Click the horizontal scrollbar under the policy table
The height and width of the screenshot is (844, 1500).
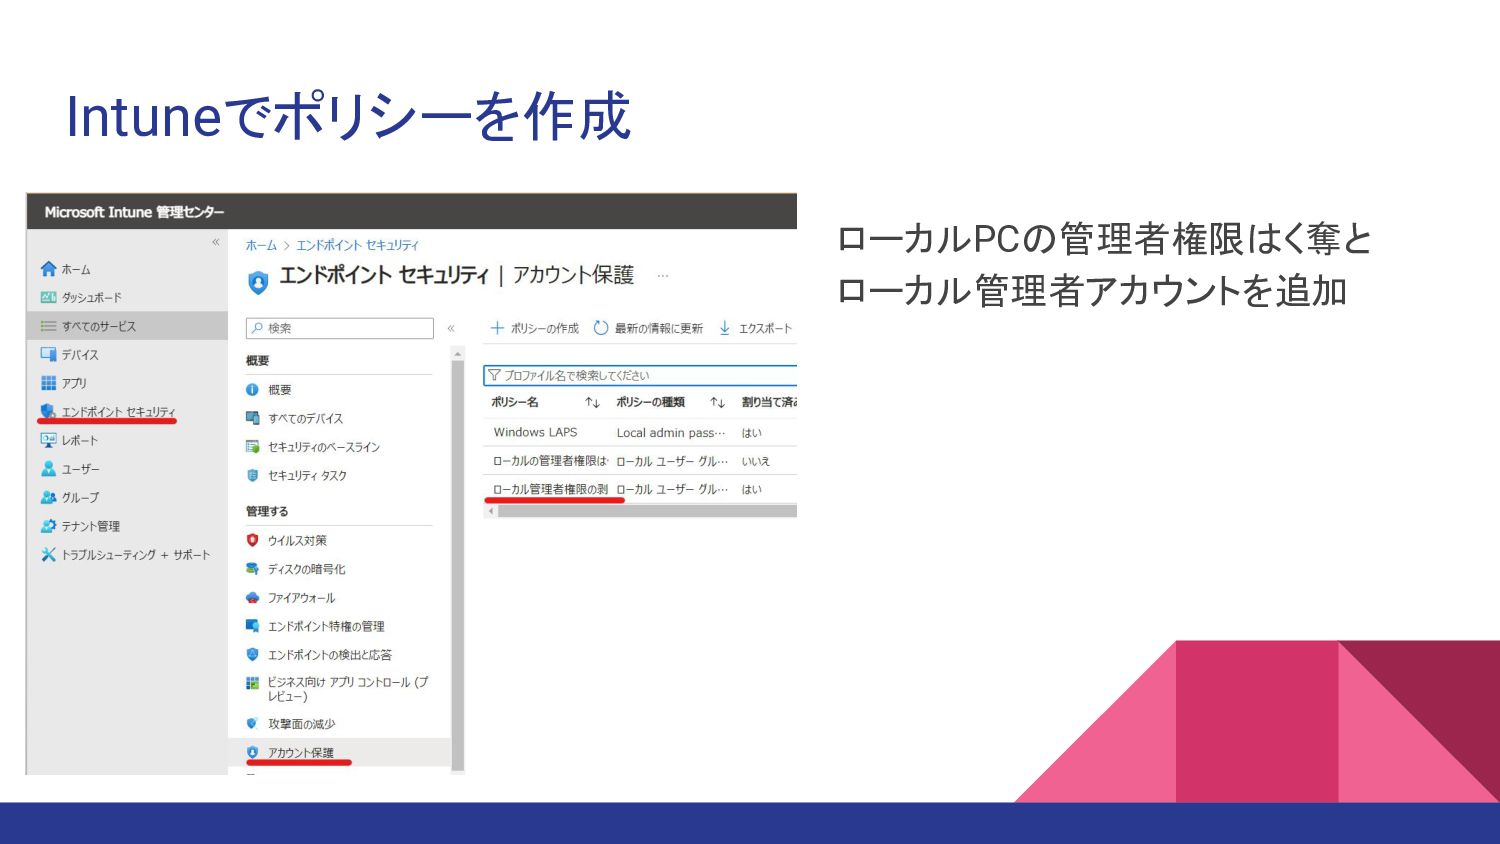(x=647, y=511)
